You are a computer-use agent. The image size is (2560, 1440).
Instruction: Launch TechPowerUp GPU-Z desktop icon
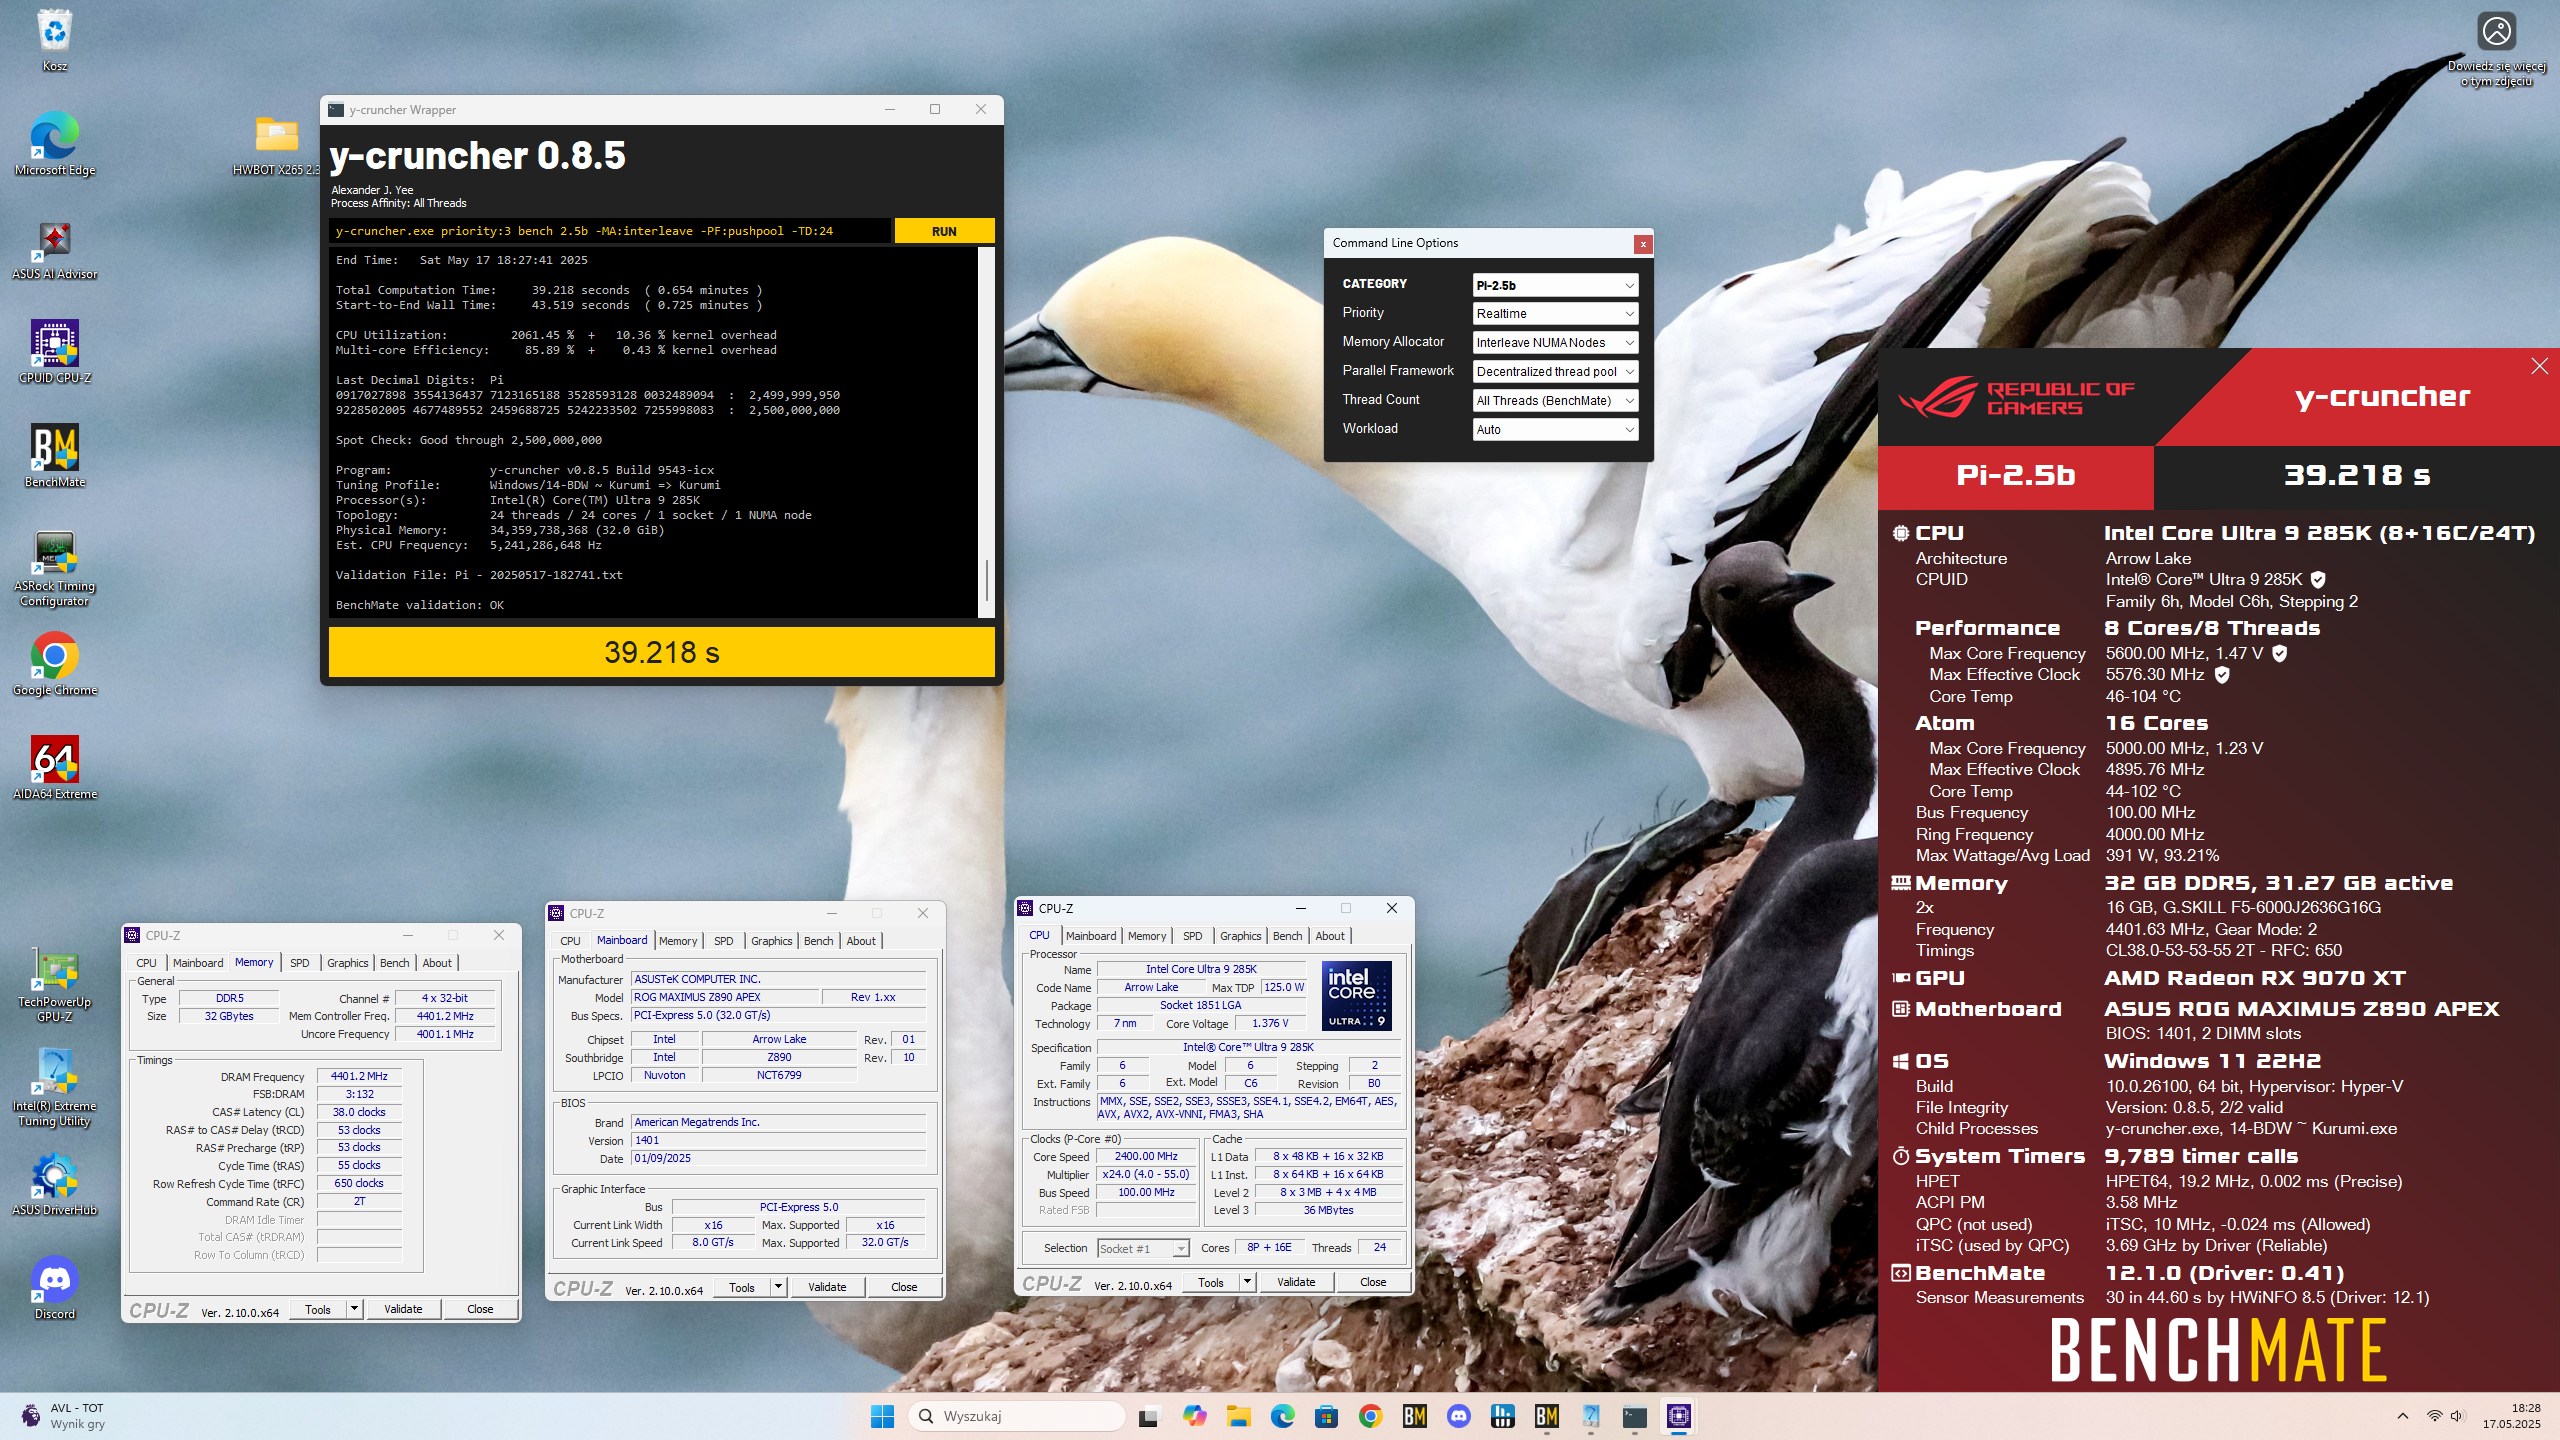pos(54,984)
